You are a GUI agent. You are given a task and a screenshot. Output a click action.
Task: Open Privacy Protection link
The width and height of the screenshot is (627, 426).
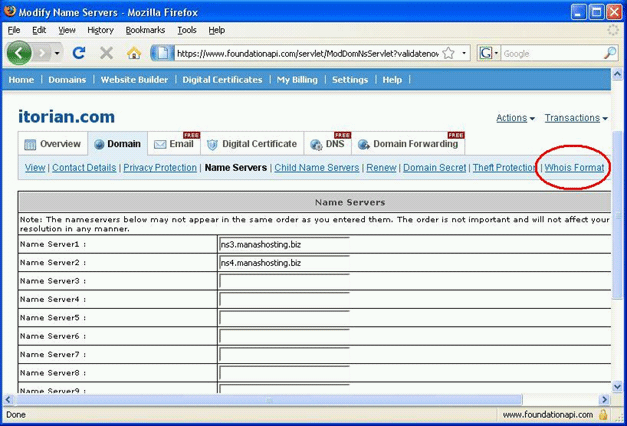[160, 168]
